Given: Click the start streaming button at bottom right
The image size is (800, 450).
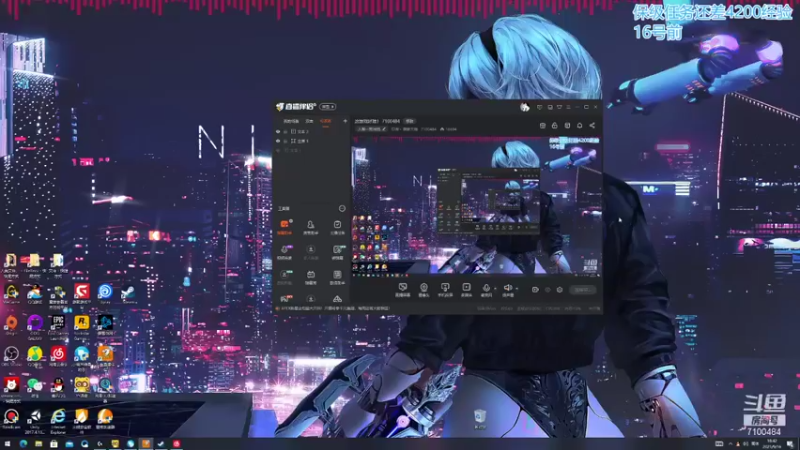Looking at the screenshot, I should coord(583,290).
